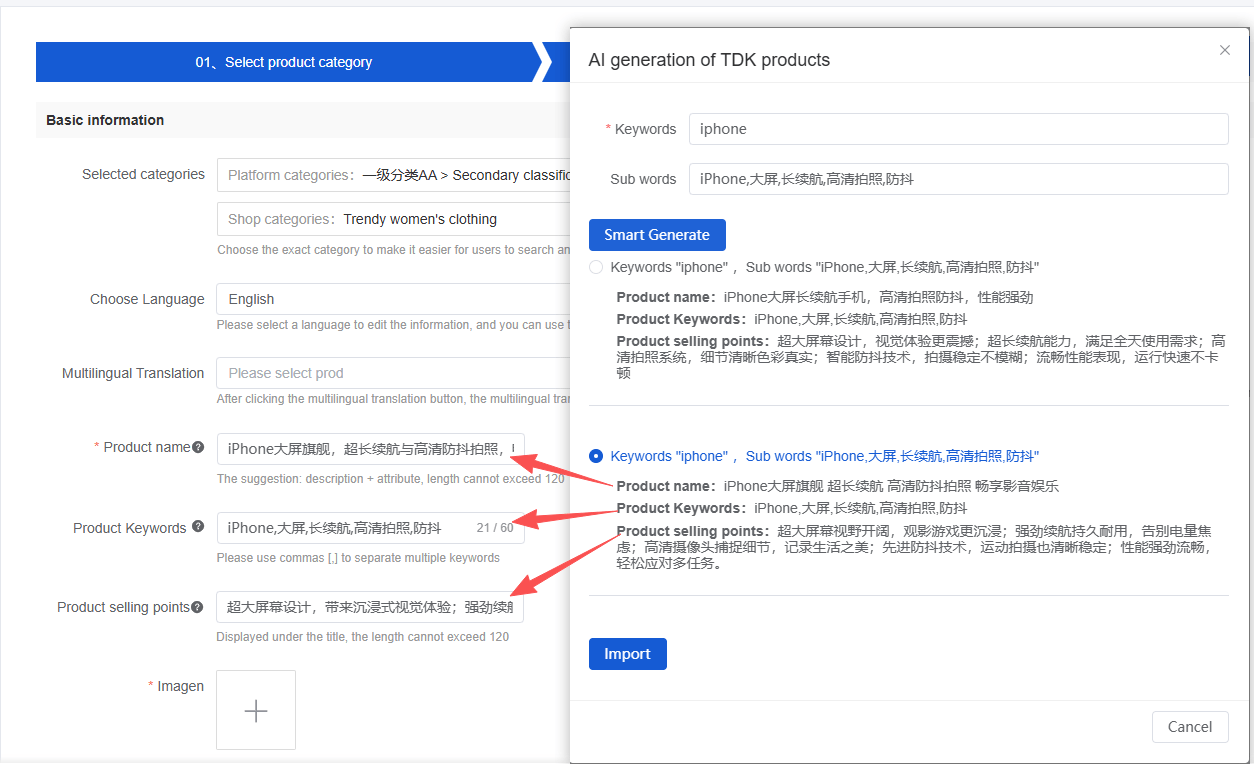This screenshot has height=764, width=1254.
Task: Click first result Product name line
Action: pos(825,297)
